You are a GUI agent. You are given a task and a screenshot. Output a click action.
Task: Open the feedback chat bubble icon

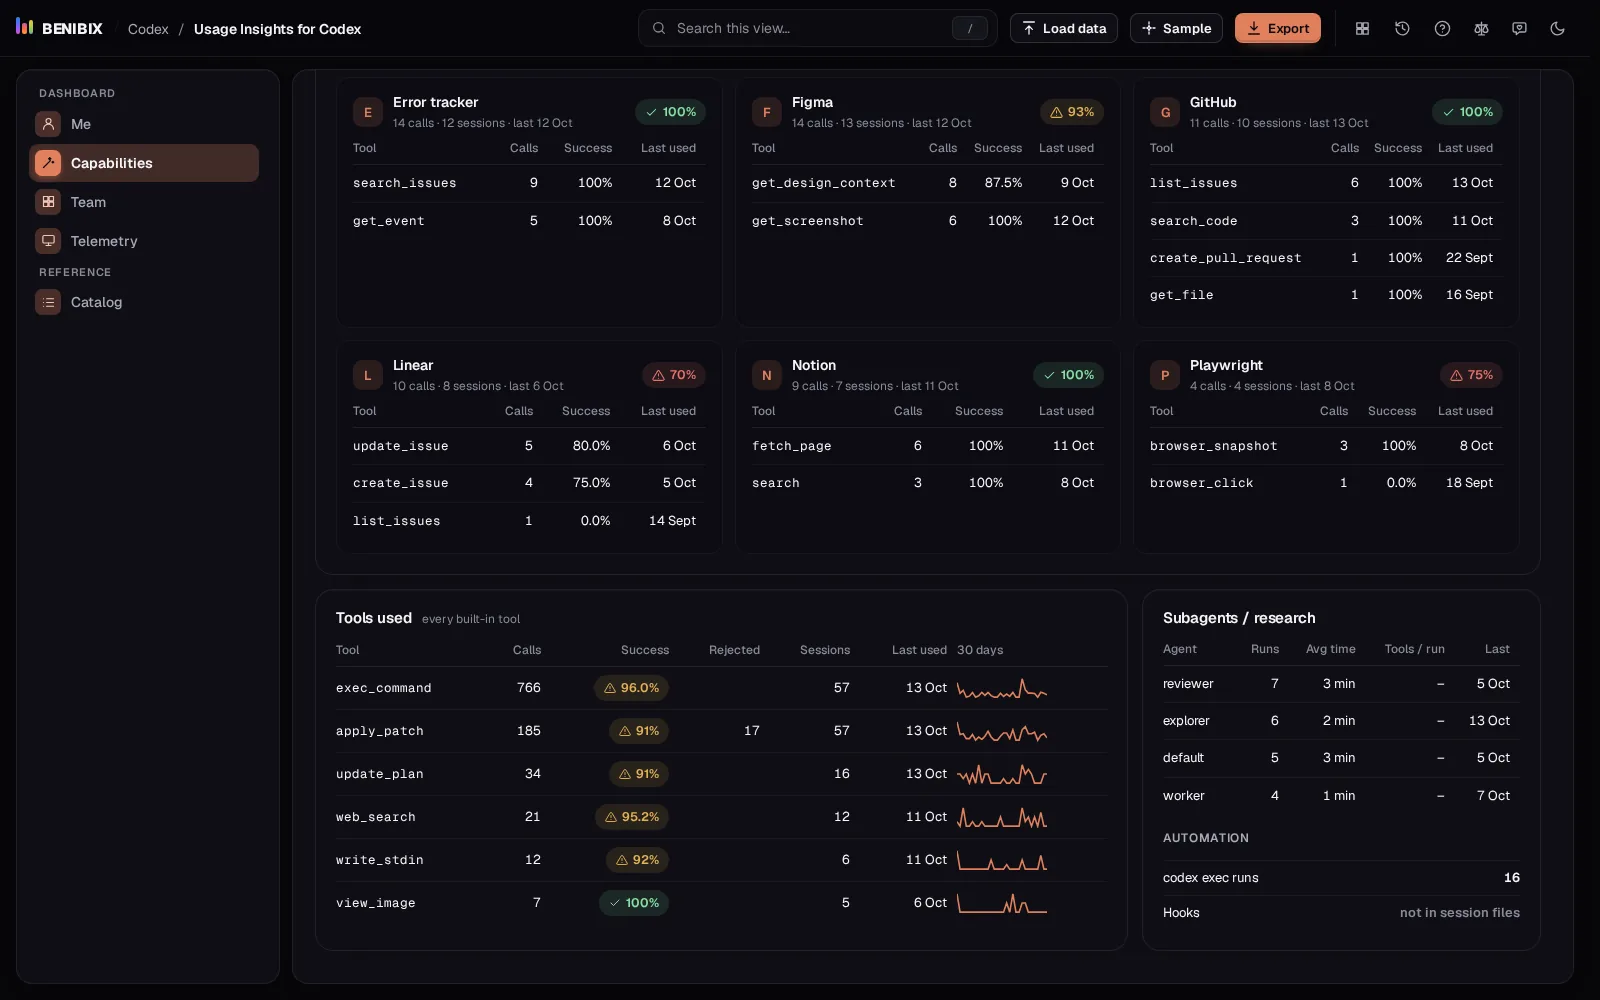click(x=1519, y=28)
